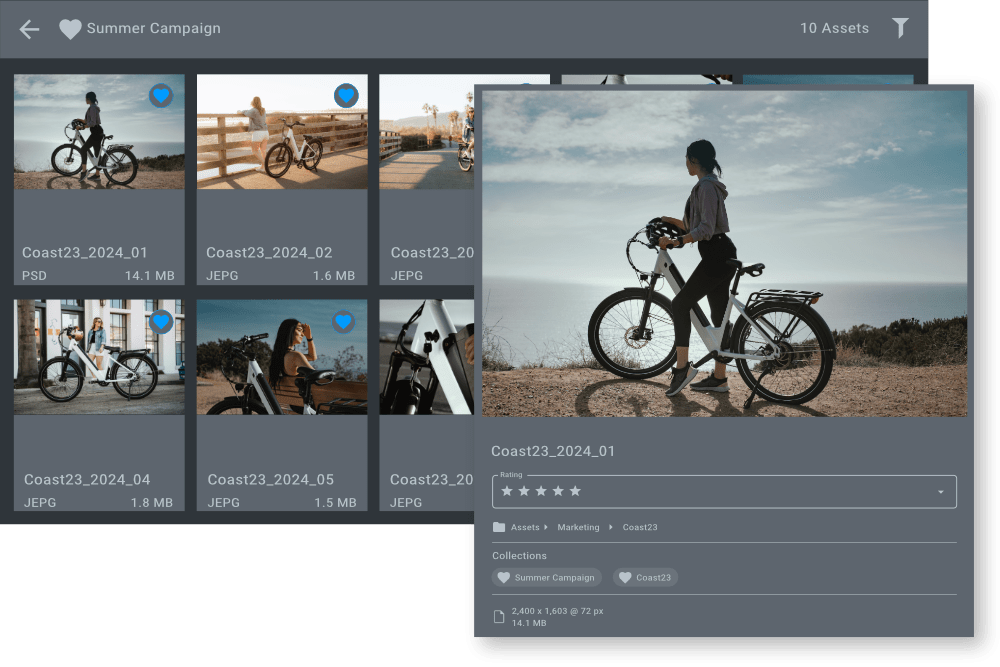The image size is (1000, 667).
Task: Select the Coast23_2024_02 fence photo thumbnail
Action: pos(282,132)
